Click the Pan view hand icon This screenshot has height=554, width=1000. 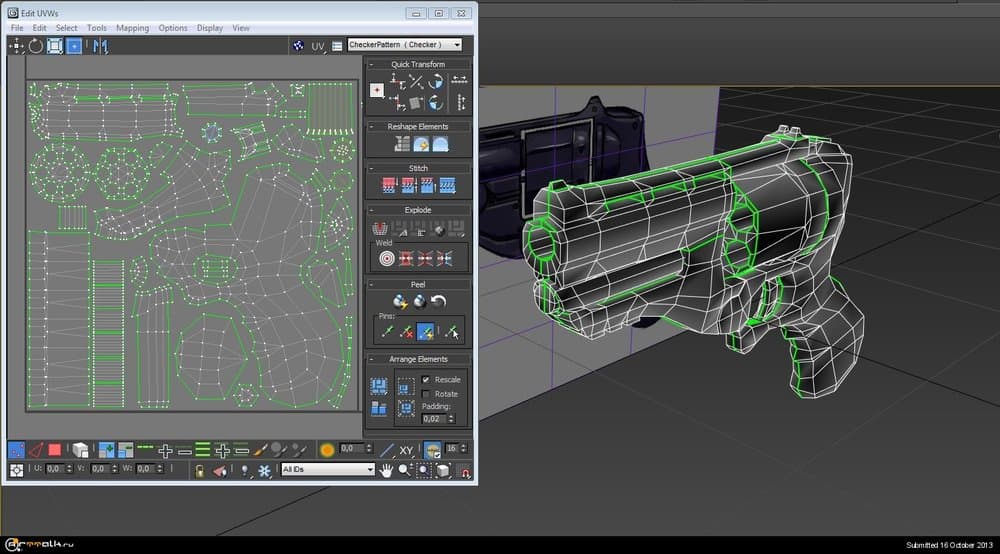[x=386, y=469]
